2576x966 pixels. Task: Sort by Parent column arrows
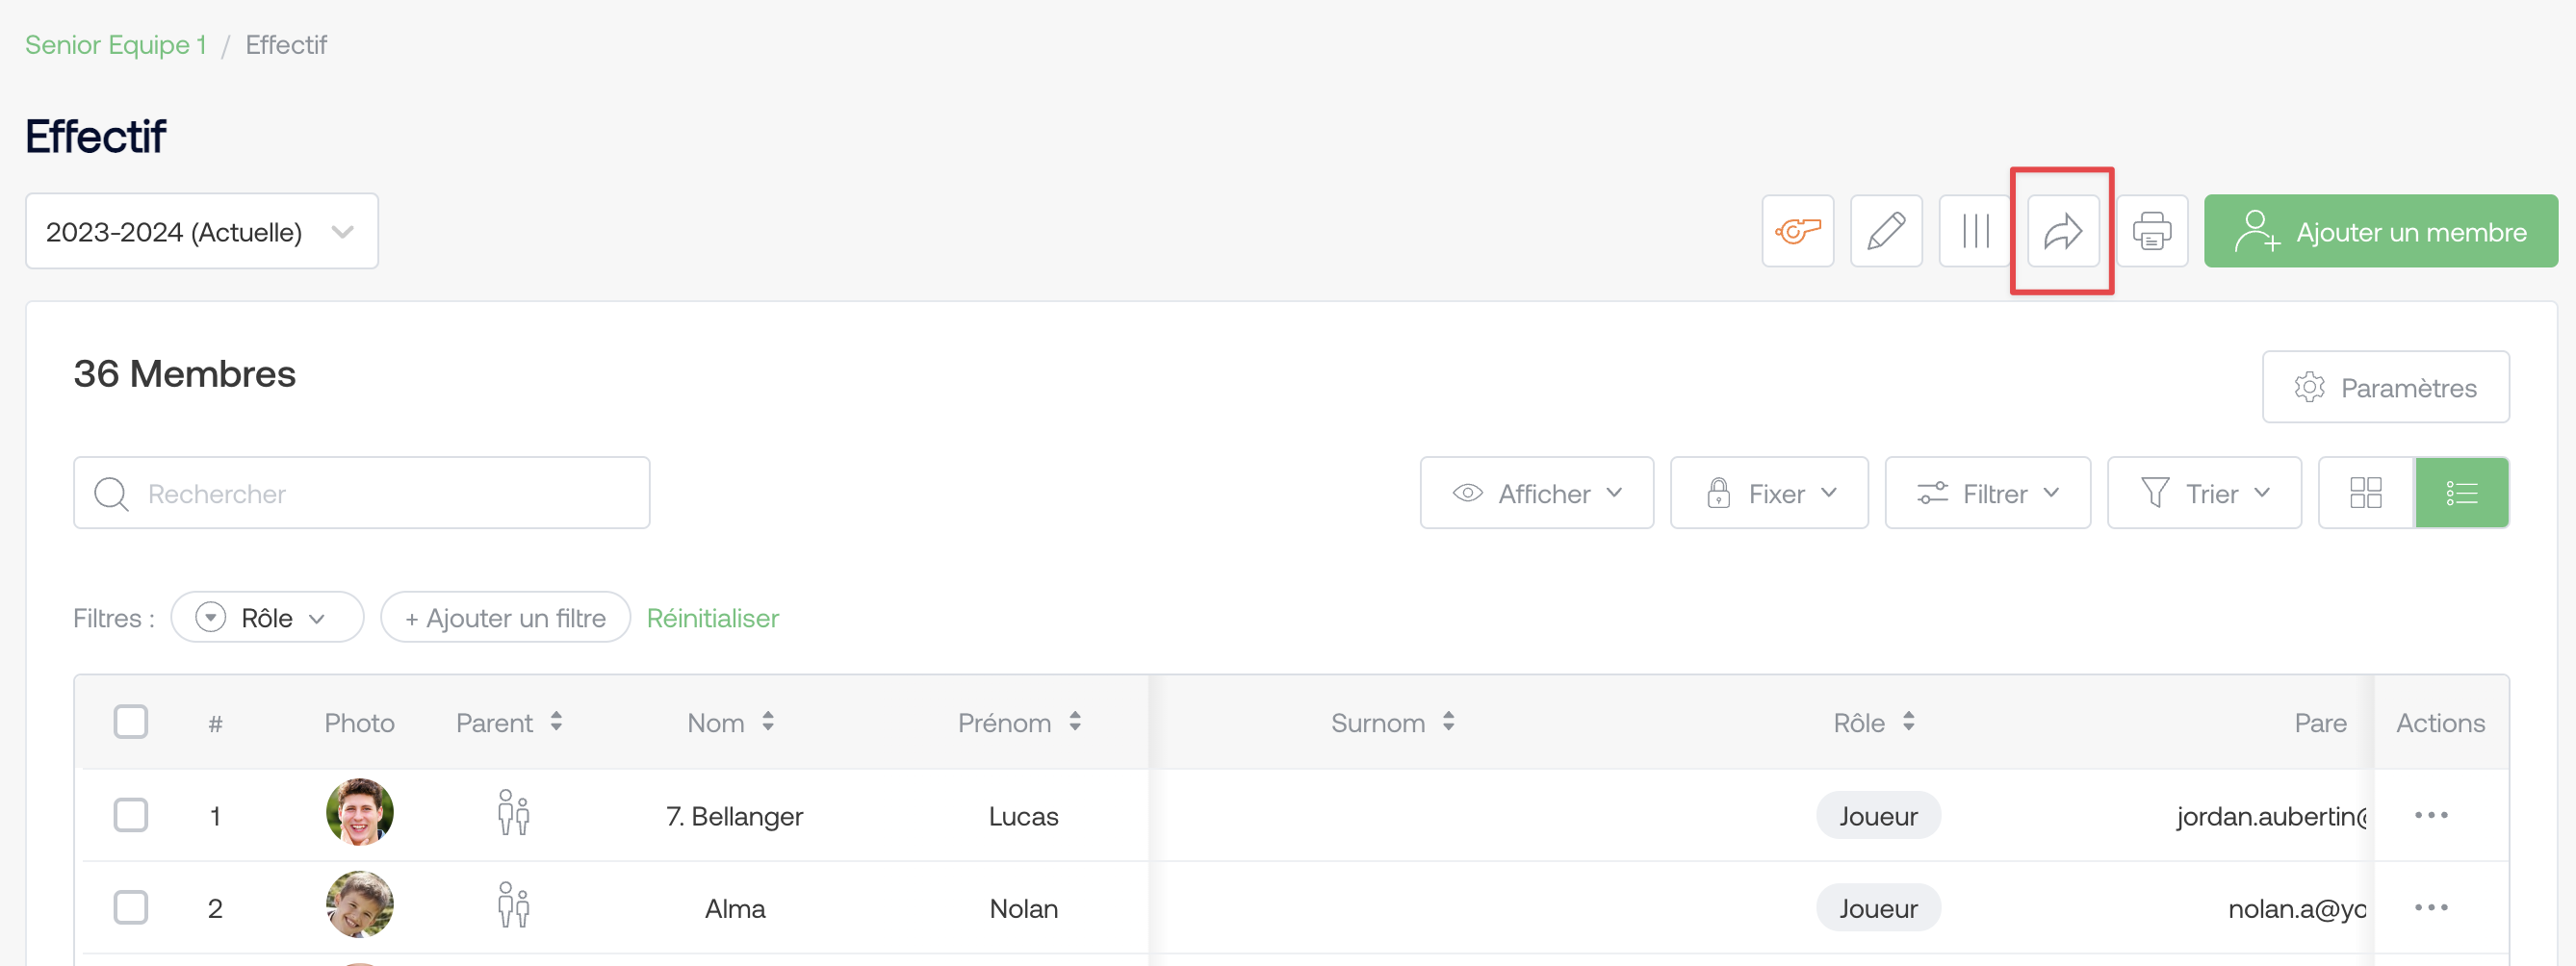(x=556, y=721)
